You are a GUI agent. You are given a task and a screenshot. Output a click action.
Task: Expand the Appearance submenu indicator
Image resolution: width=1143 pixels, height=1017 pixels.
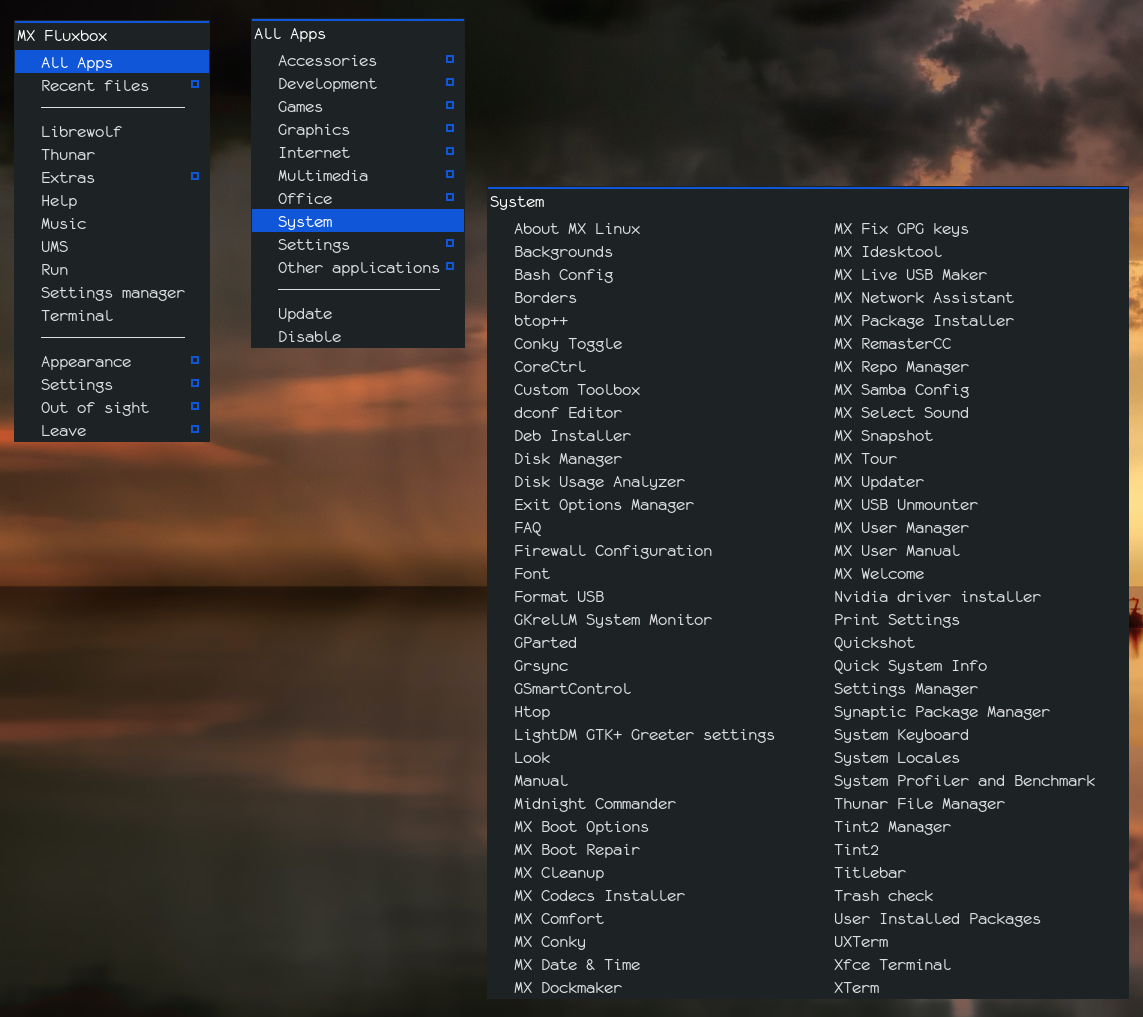tap(195, 360)
